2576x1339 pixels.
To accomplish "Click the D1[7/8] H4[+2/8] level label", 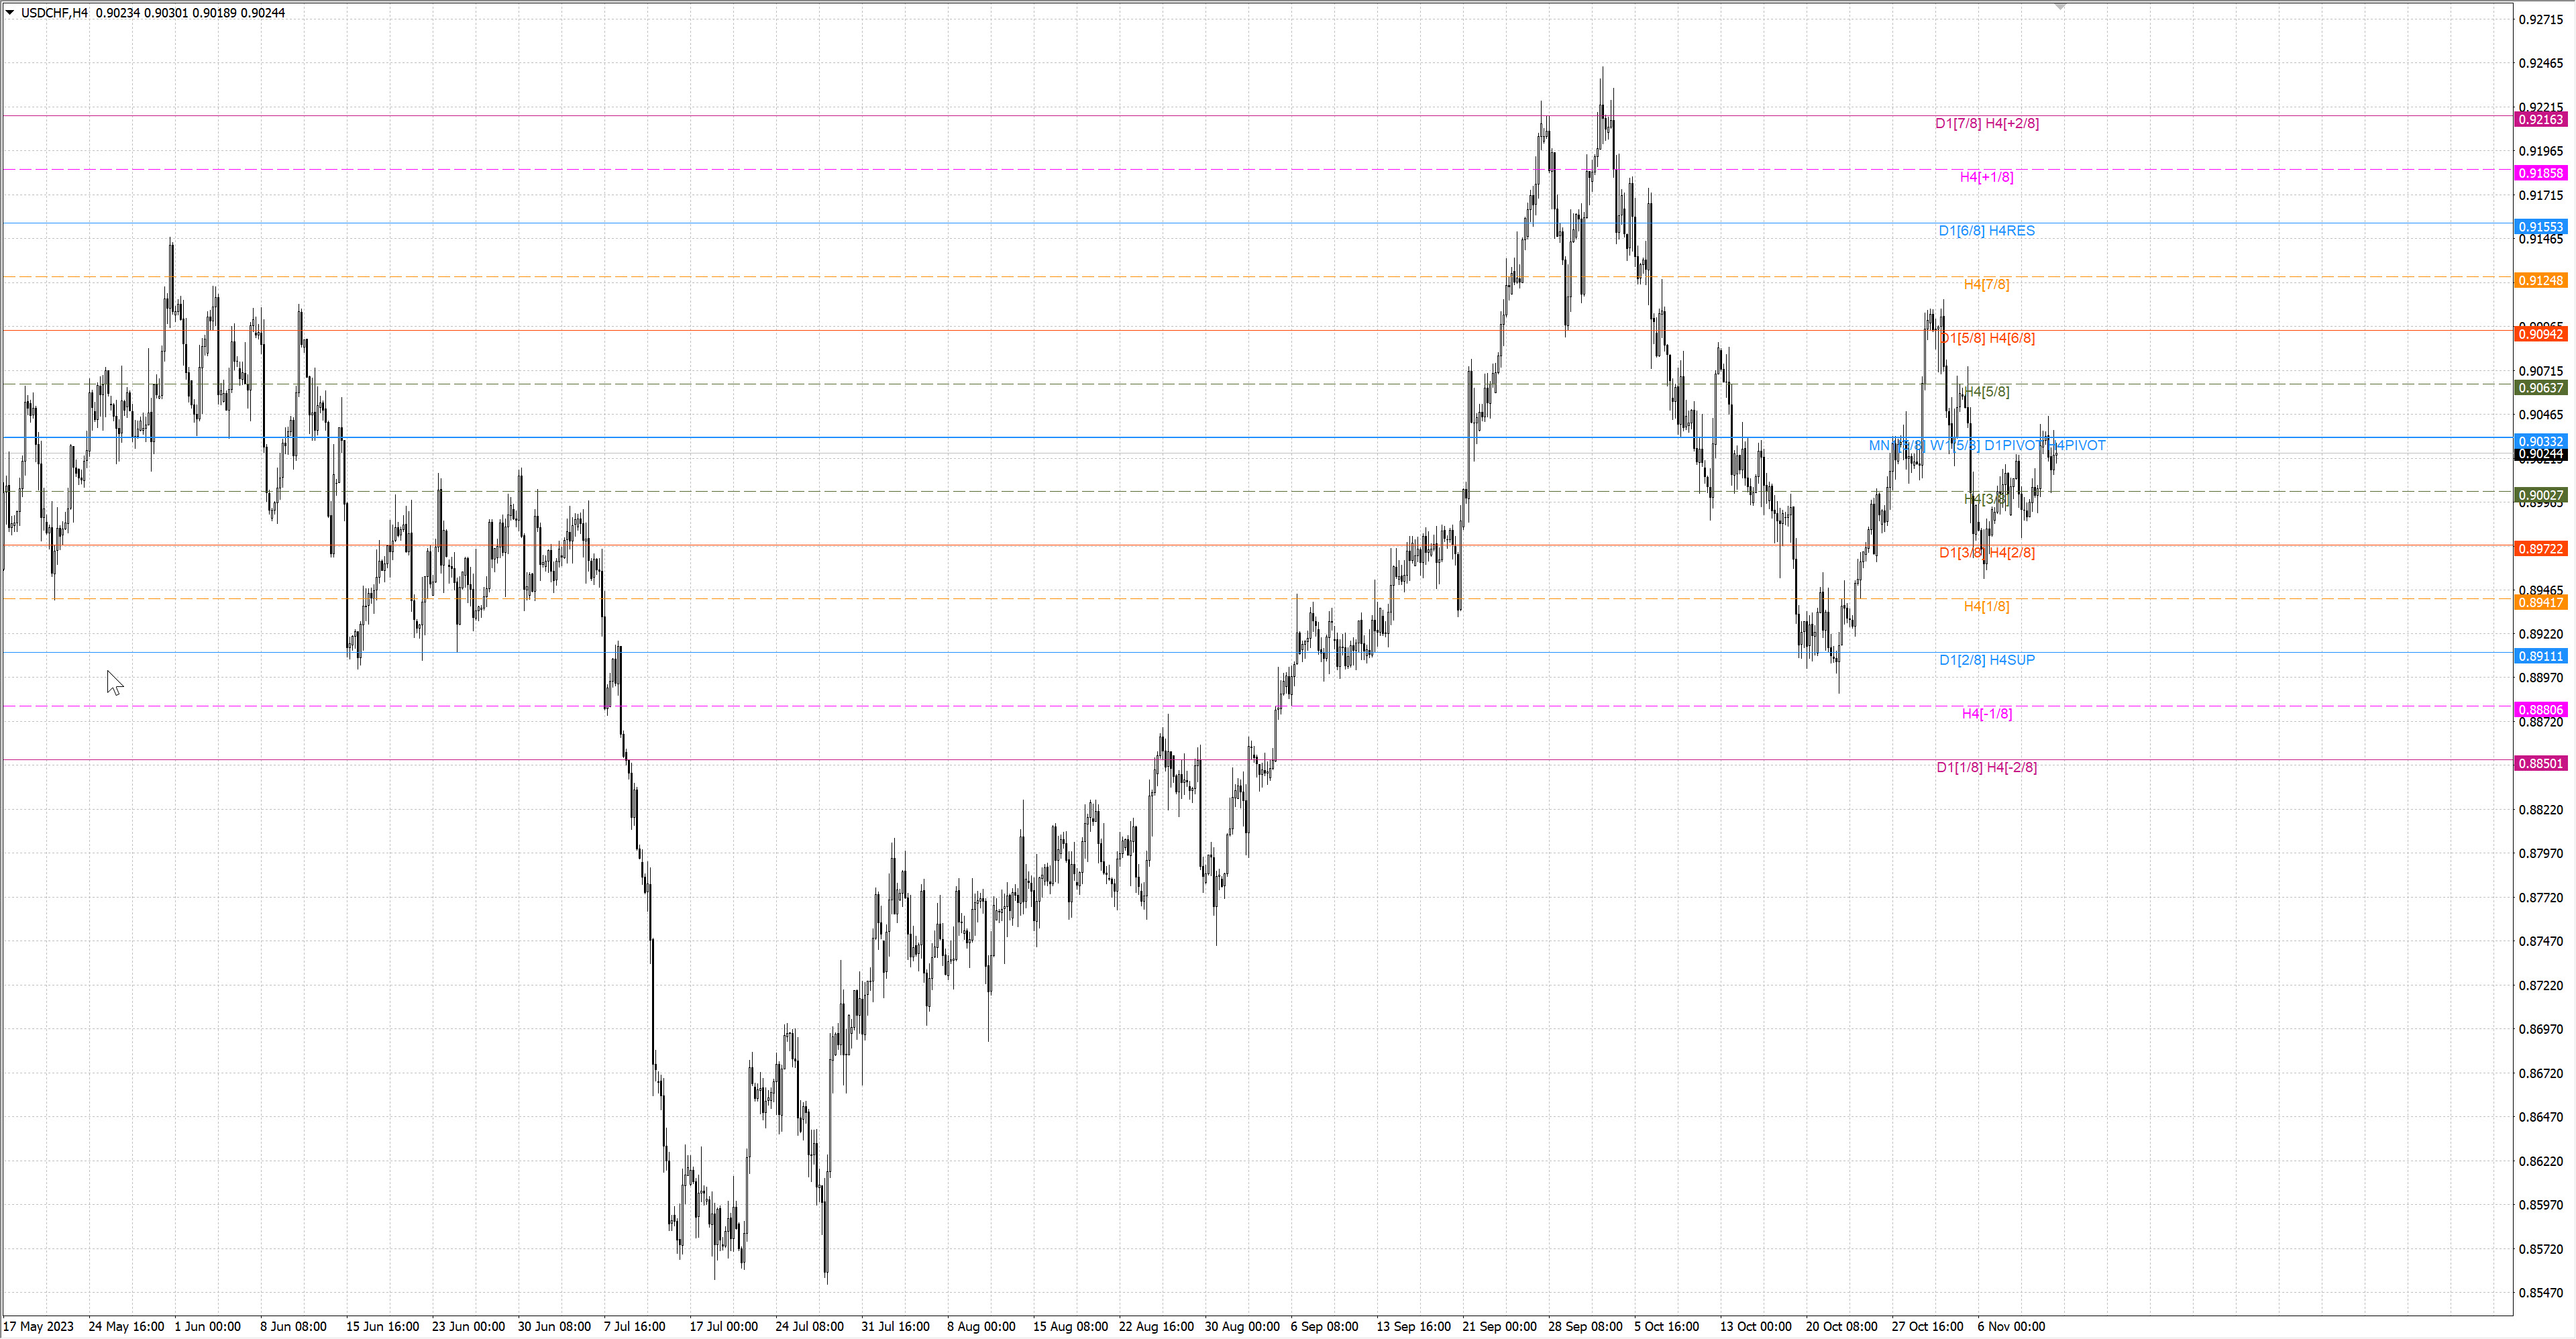I will [x=1986, y=123].
